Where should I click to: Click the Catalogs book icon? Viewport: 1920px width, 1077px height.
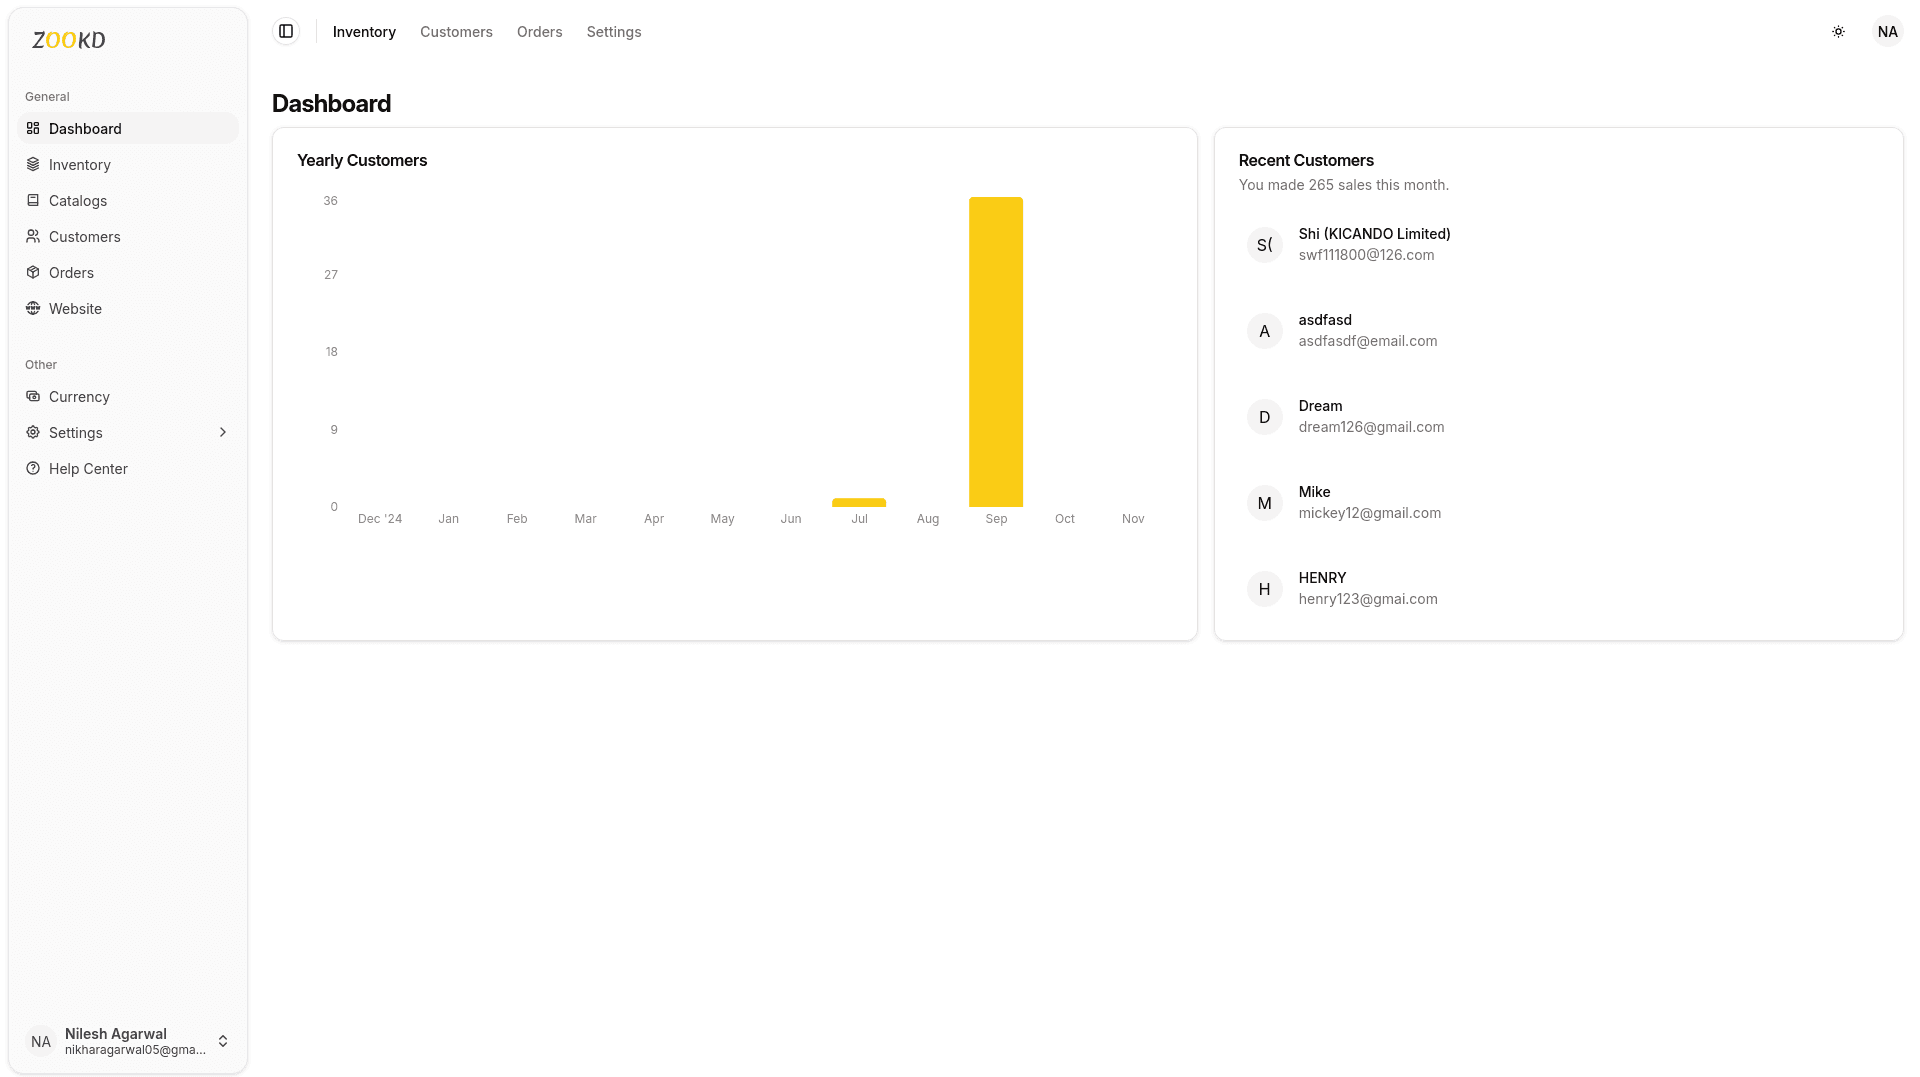tap(33, 200)
